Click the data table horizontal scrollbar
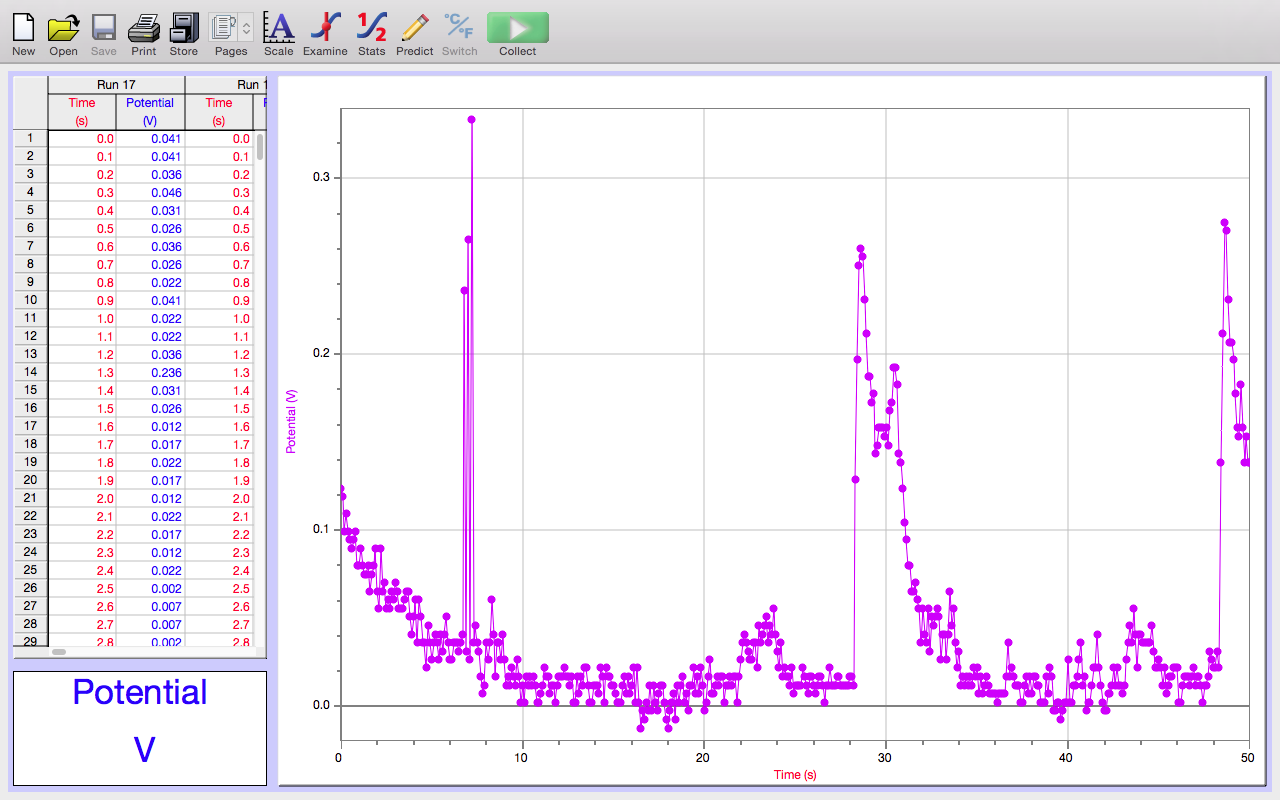Viewport: 1280px width, 800px height. tap(59, 652)
